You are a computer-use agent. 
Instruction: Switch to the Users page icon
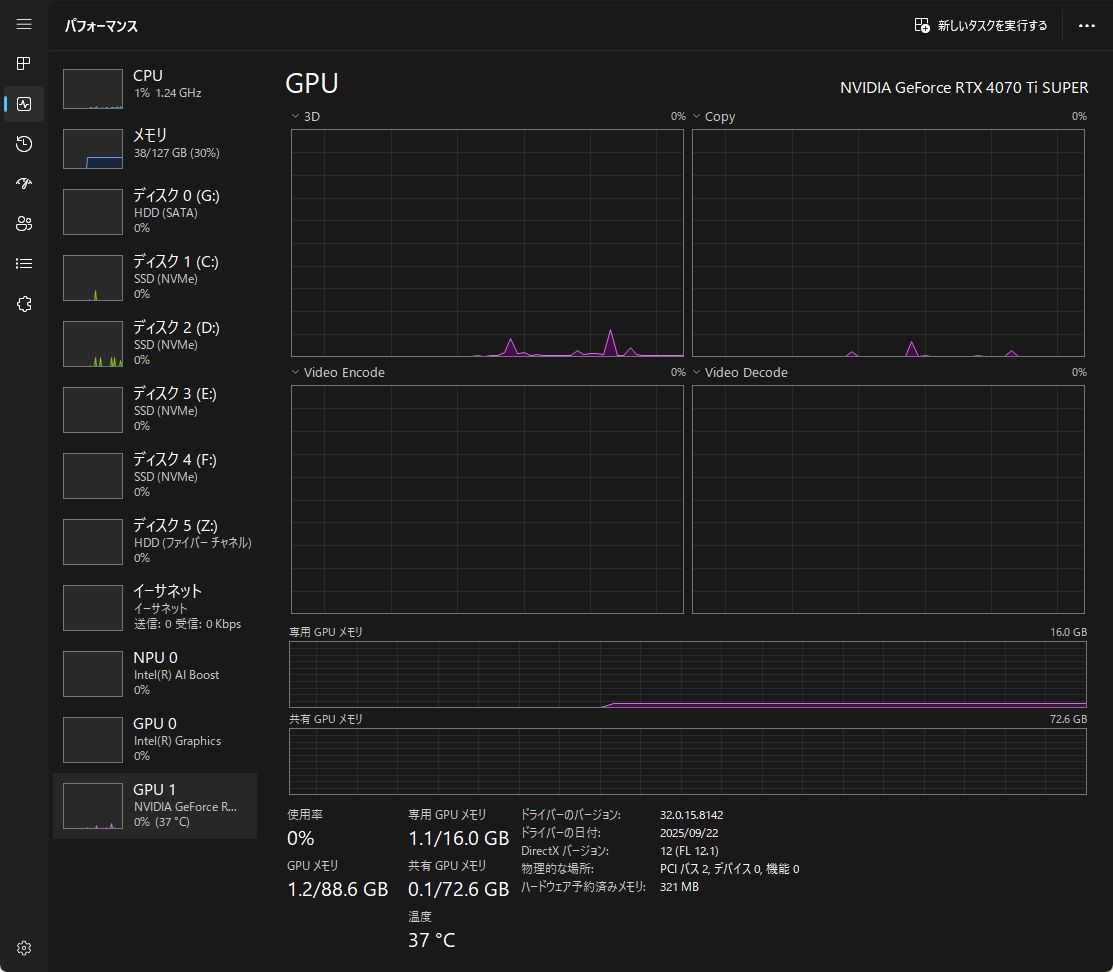(x=24, y=224)
